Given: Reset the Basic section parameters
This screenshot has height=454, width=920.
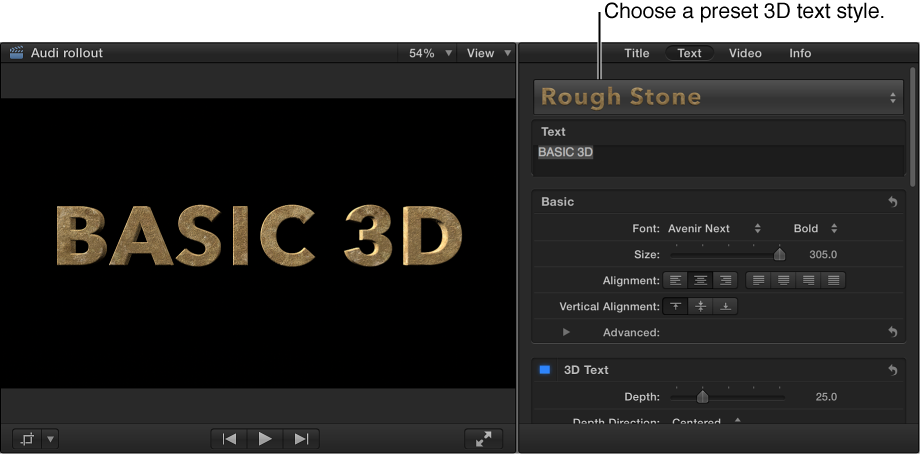Looking at the screenshot, I should click(x=892, y=202).
